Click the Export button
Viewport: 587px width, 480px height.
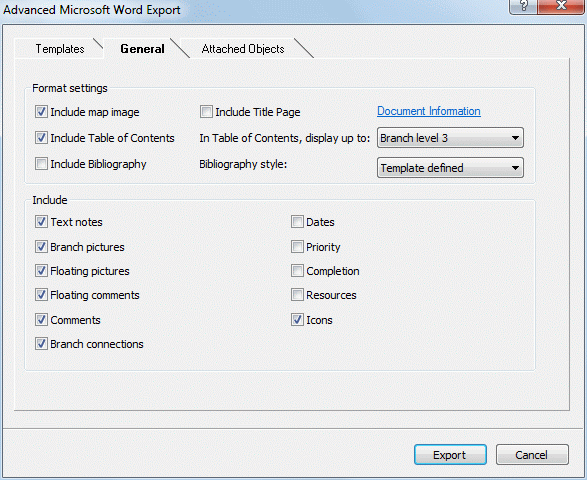tap(450, 455)
